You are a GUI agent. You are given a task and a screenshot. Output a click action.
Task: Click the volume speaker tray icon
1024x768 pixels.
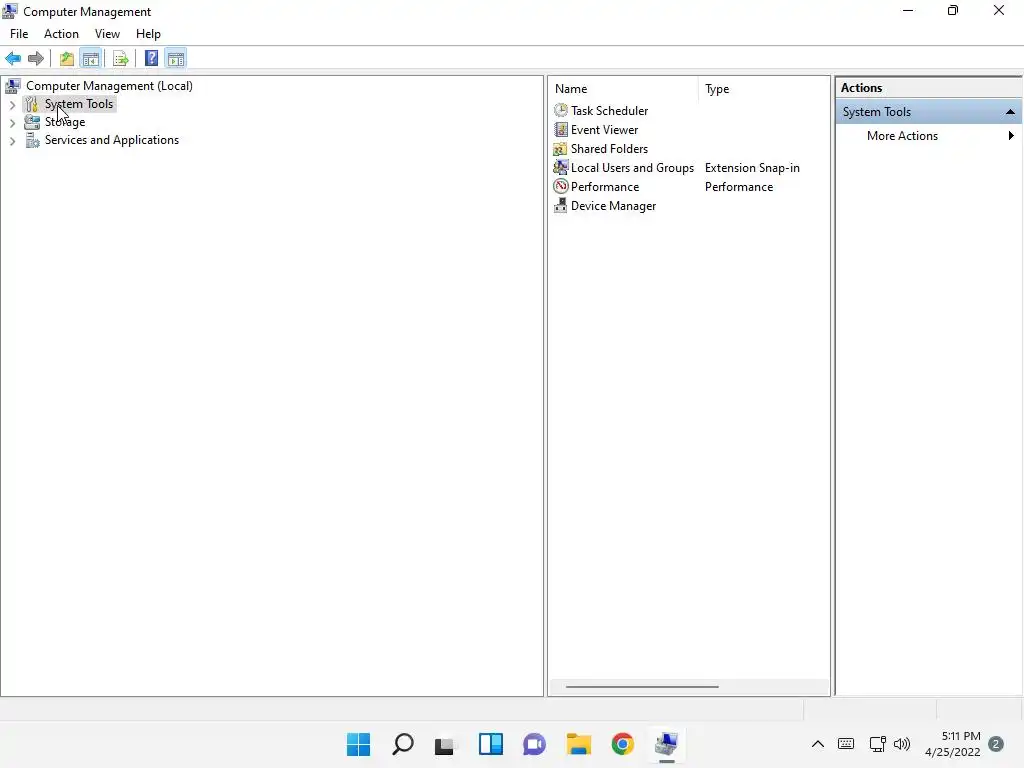tap(902, 744)
